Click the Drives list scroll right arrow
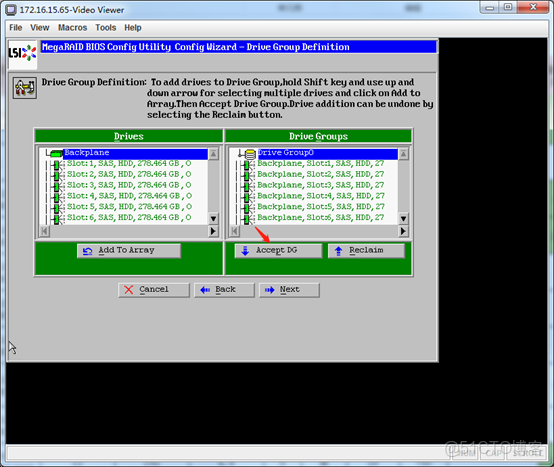Image resolution: width=554 pixels, height=467 pixels. coord(213,231)
